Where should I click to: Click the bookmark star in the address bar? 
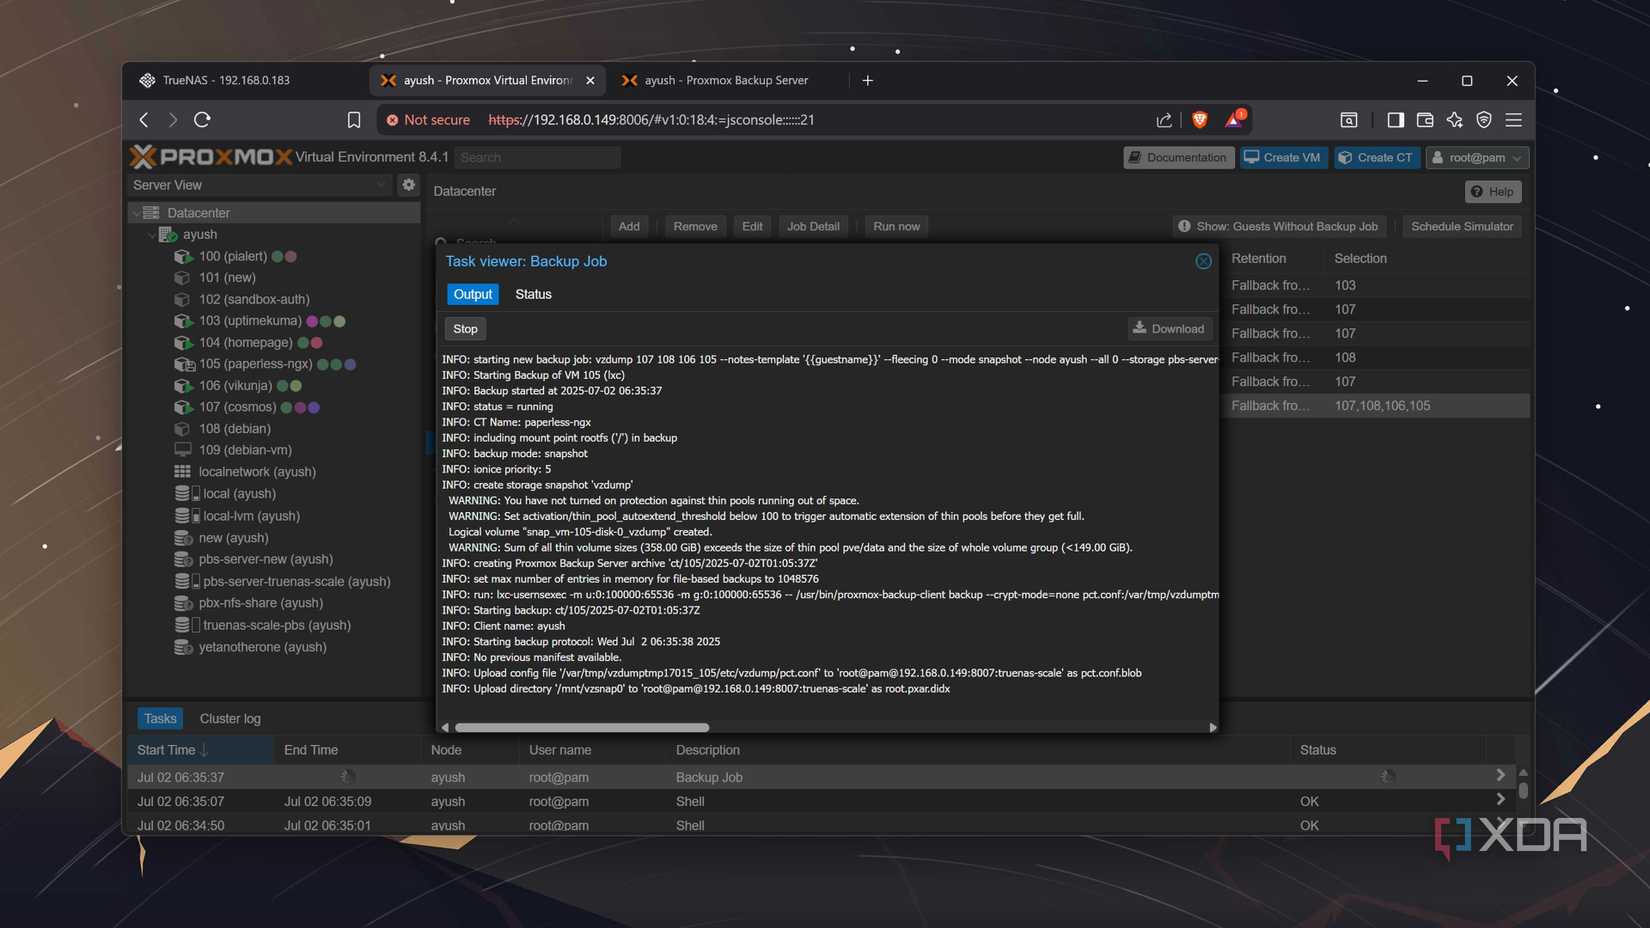354,119
